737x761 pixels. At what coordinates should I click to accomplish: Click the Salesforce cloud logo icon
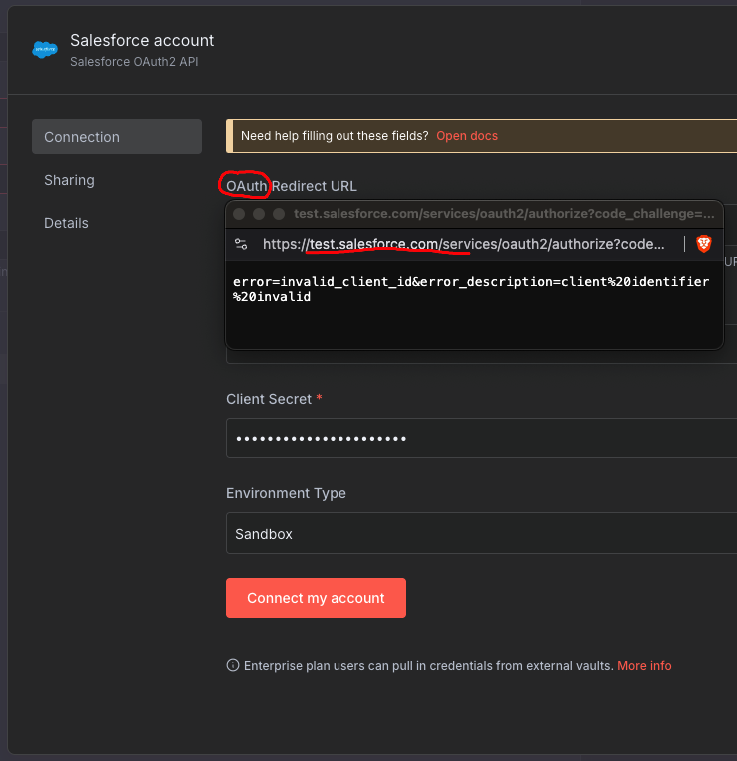(45, 49)
